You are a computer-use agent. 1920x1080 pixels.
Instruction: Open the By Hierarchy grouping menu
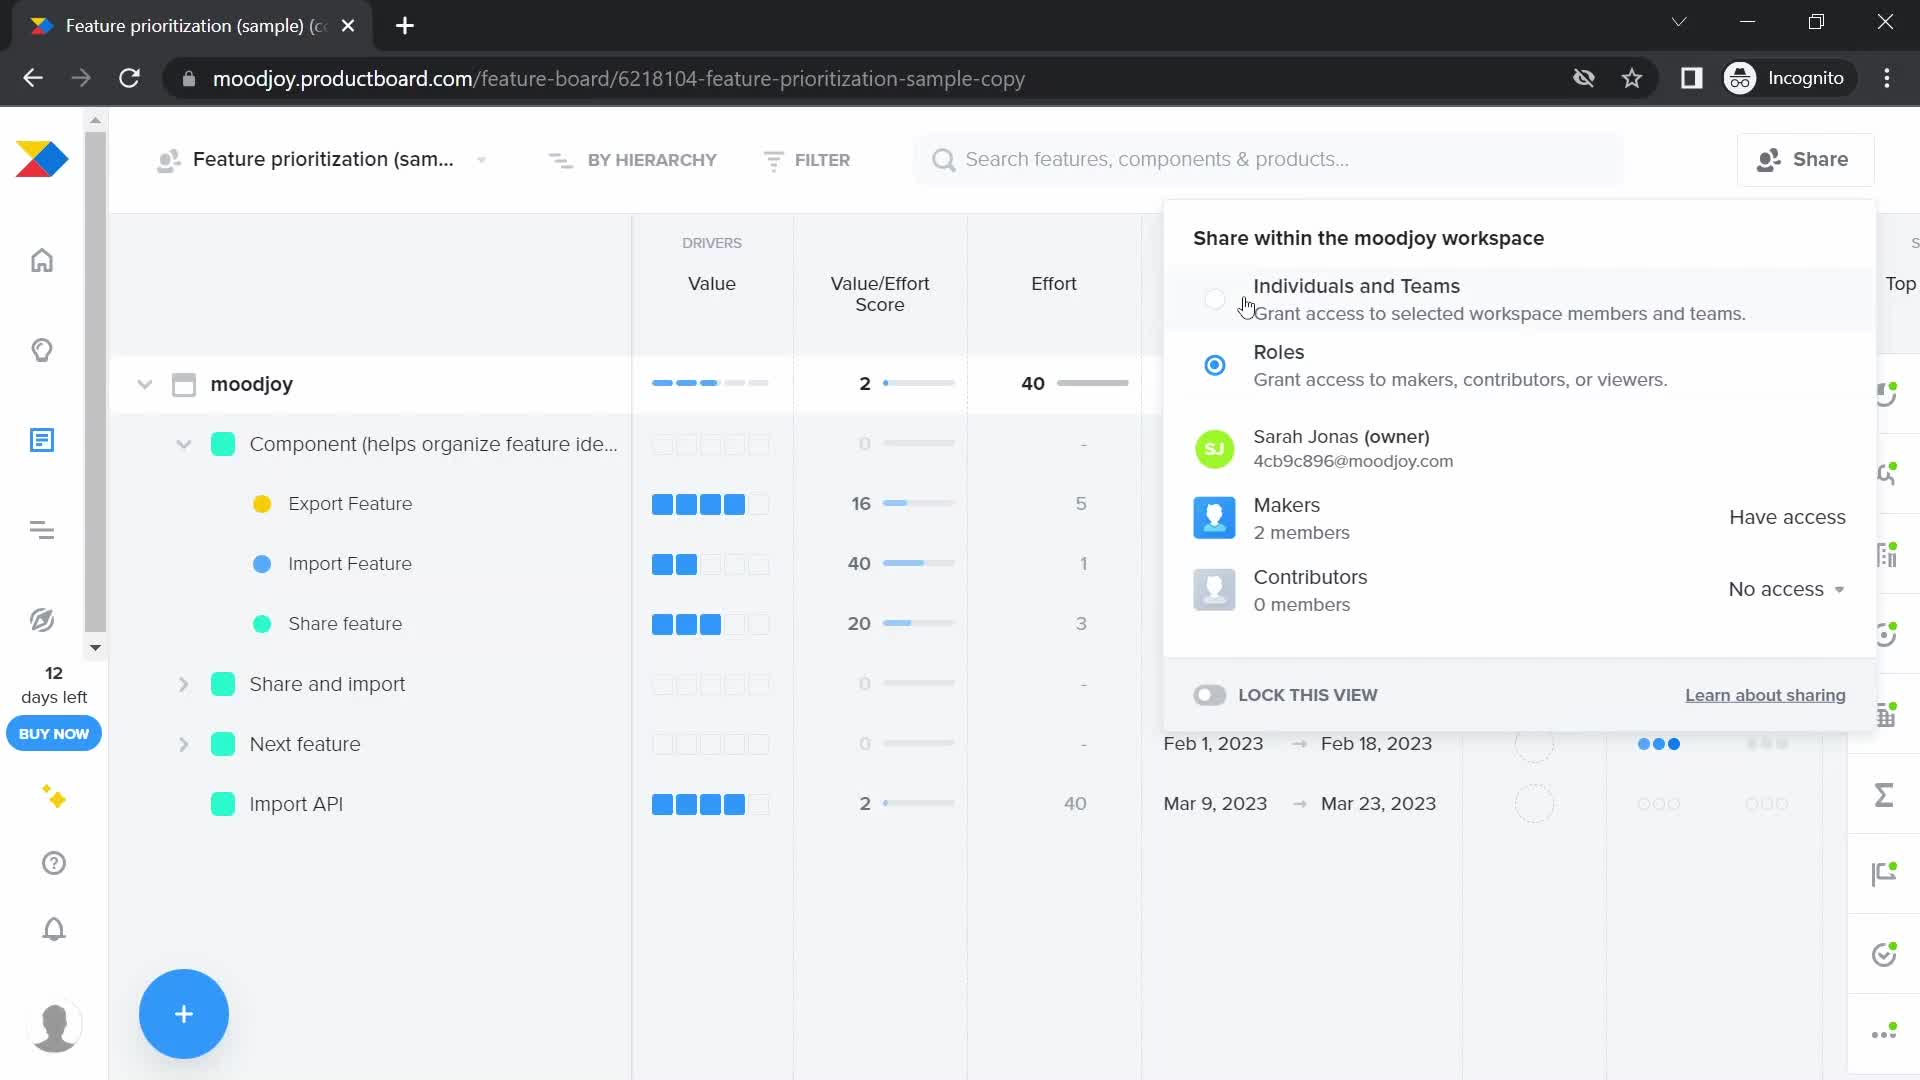(x=633, y=160)
